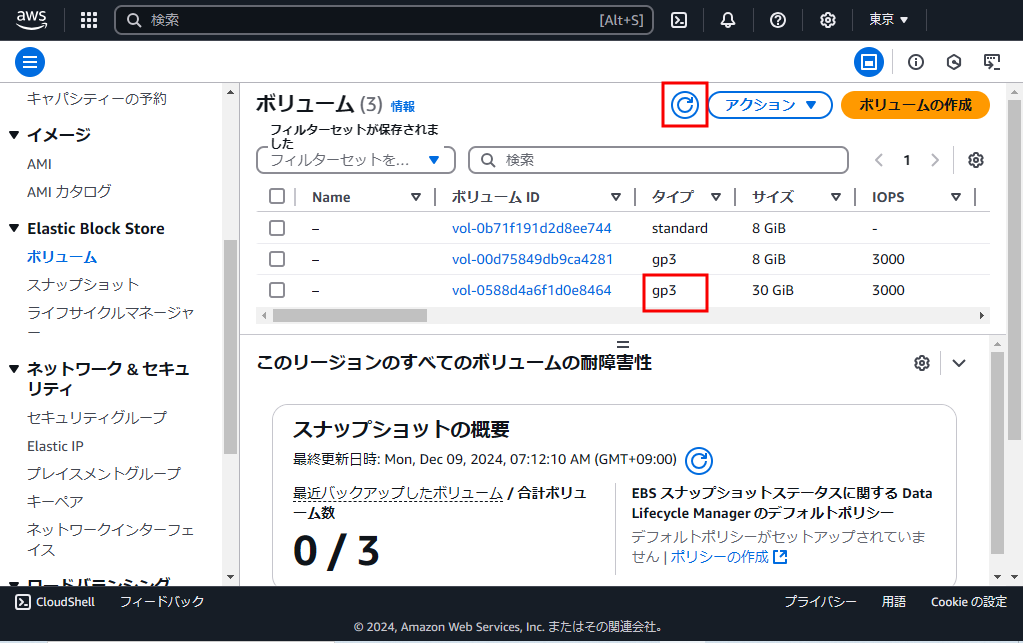Click the sidebar vertical scrollbar thumb
This screenshot has height=643, width=1023.
230,347
